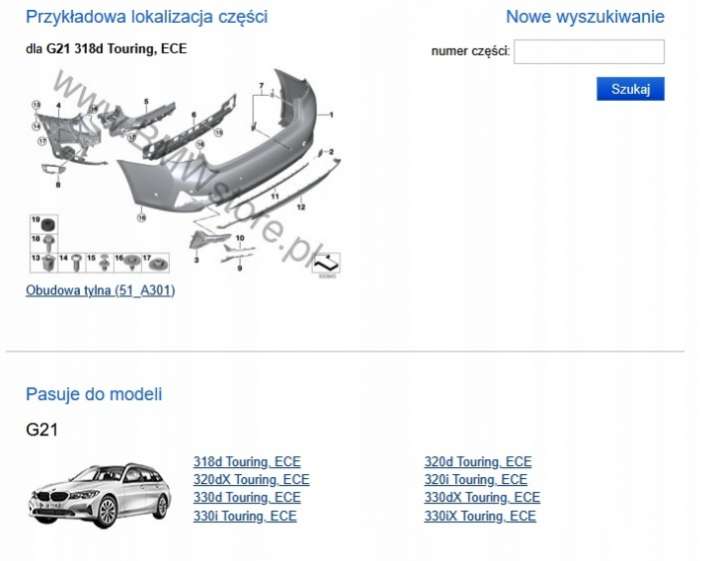Open the 320i Touring, ECE link

pyautogui.click(x=476, y=479)
